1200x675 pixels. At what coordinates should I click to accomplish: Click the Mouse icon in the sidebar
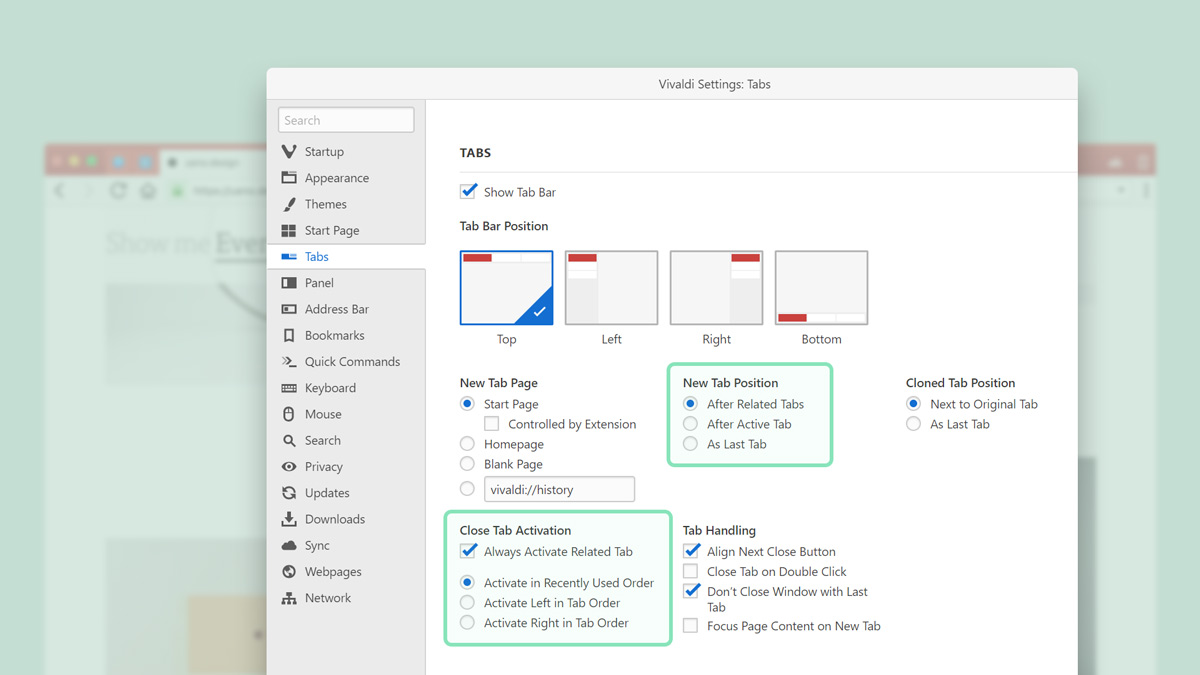pyautogui.click(x=289, y=414)
